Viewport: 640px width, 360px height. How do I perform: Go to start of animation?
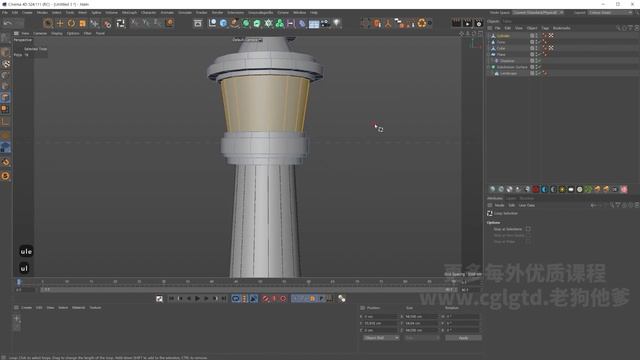tap(171, 299)
